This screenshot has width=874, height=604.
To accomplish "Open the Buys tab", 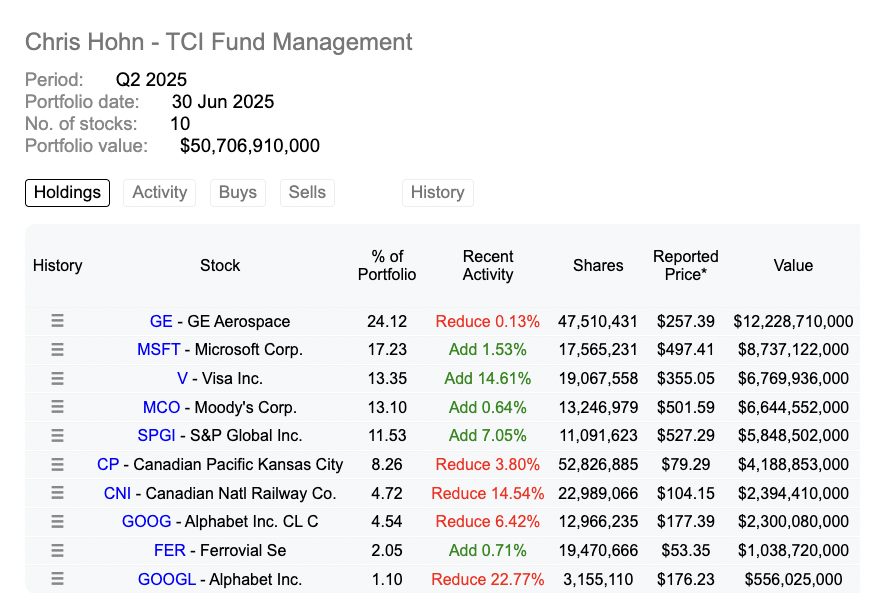I will point(238,193).
